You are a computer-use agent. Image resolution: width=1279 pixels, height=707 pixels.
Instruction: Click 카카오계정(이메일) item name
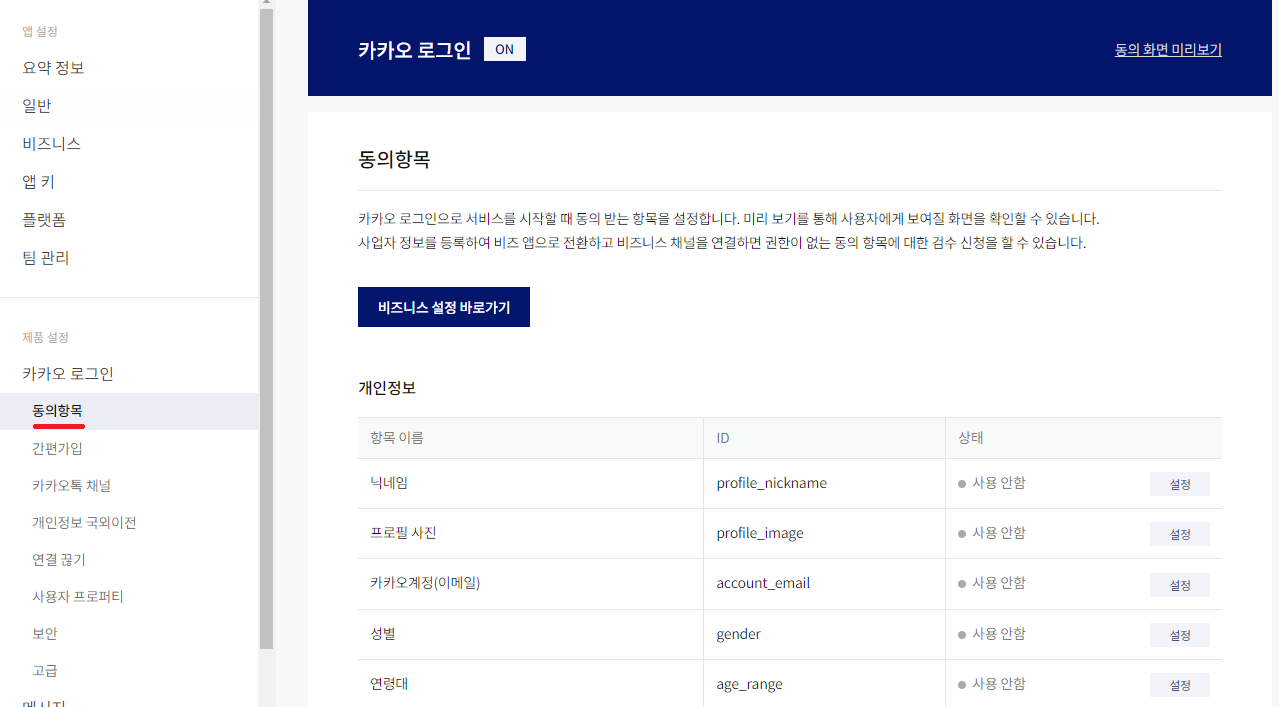click(425, 583)
